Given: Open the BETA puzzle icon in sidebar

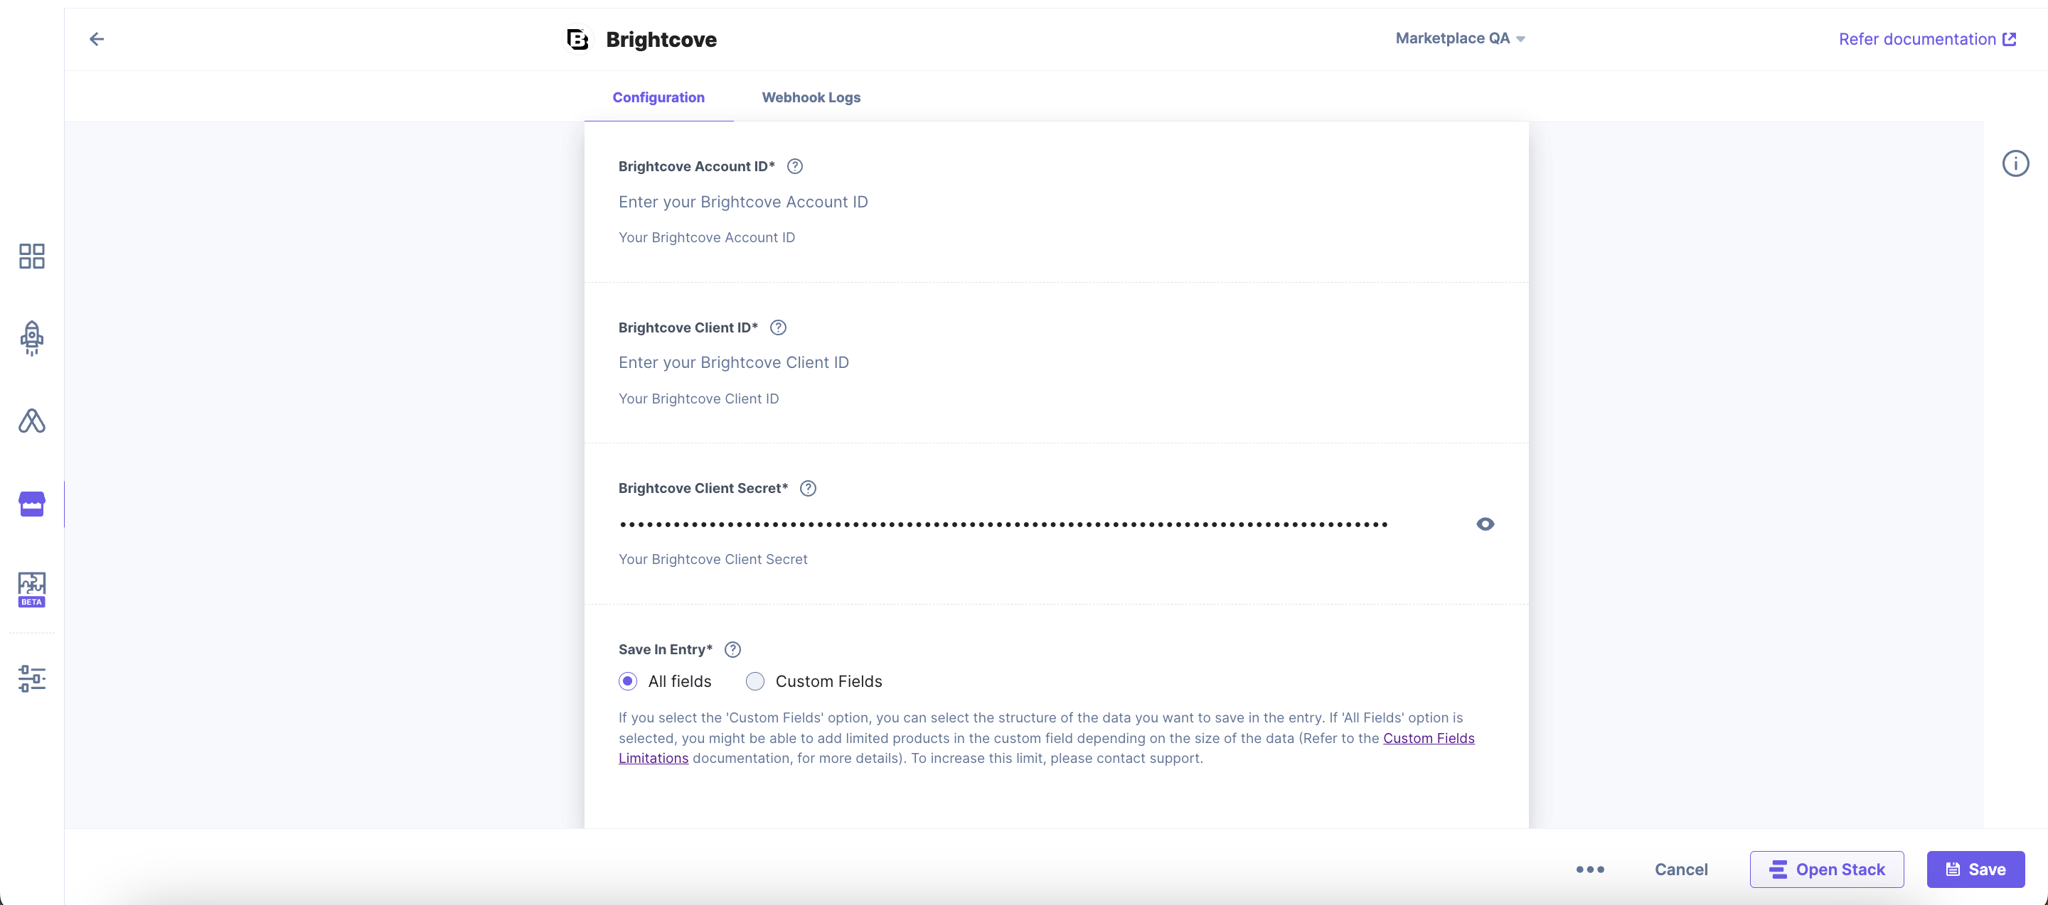Looking at the screenshot, I should pyautogui.click(x=32, y=589).
